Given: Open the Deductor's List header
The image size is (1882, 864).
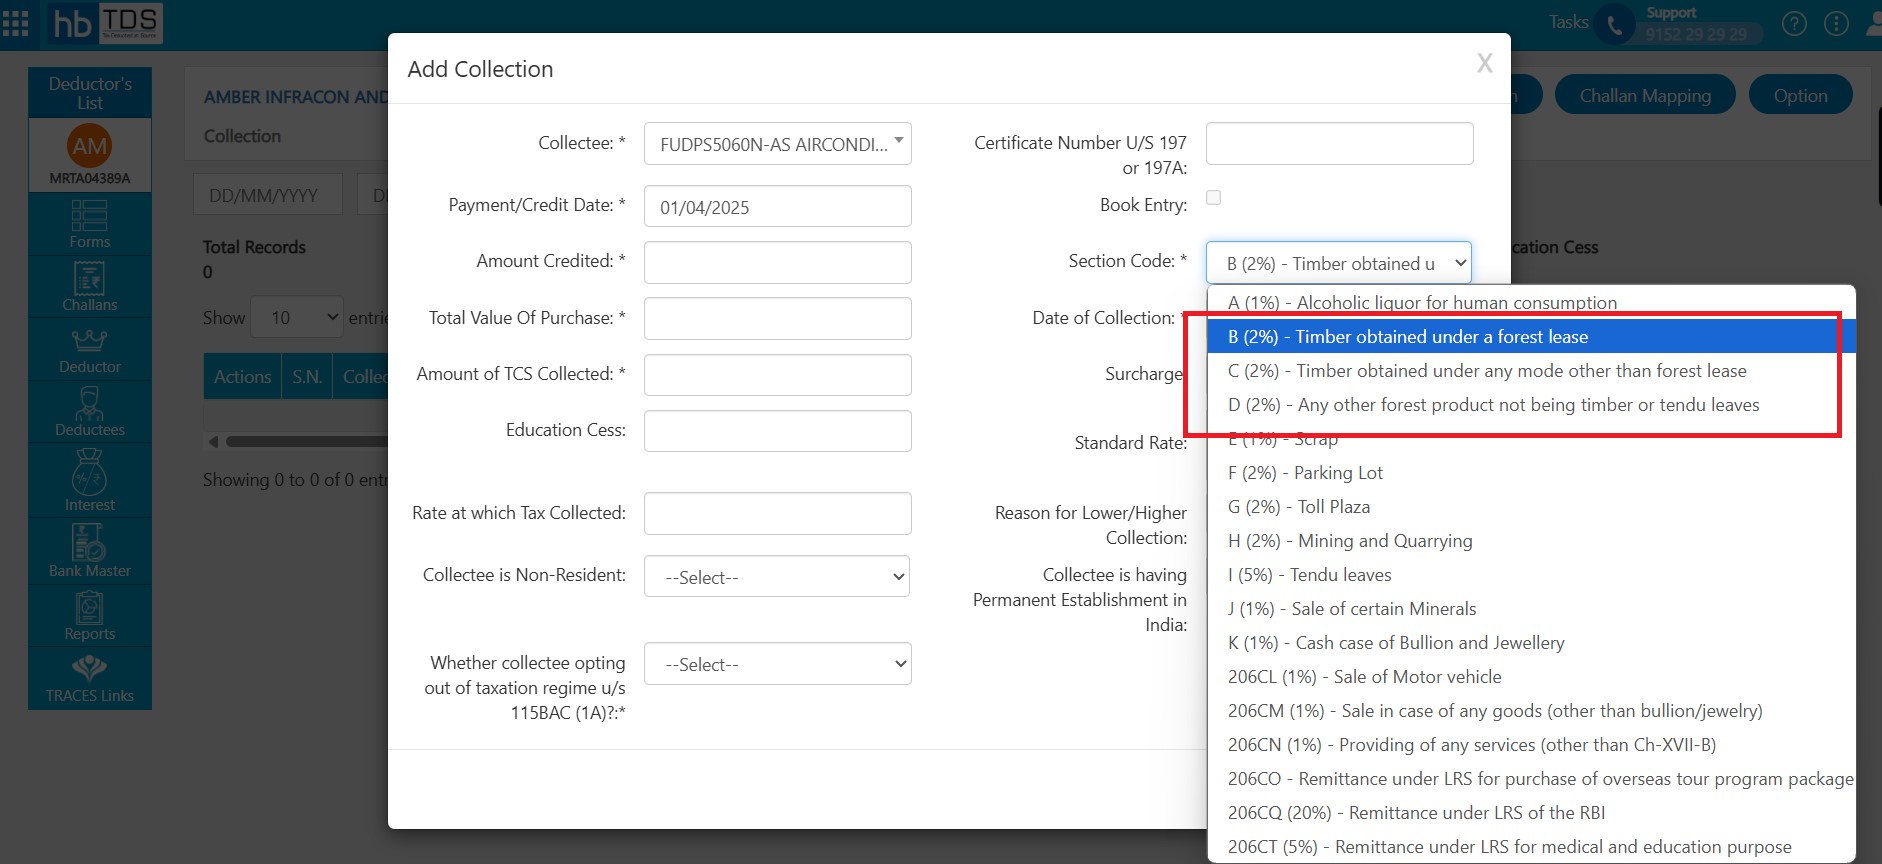Looking at the screenshot, I should point(90,93).
